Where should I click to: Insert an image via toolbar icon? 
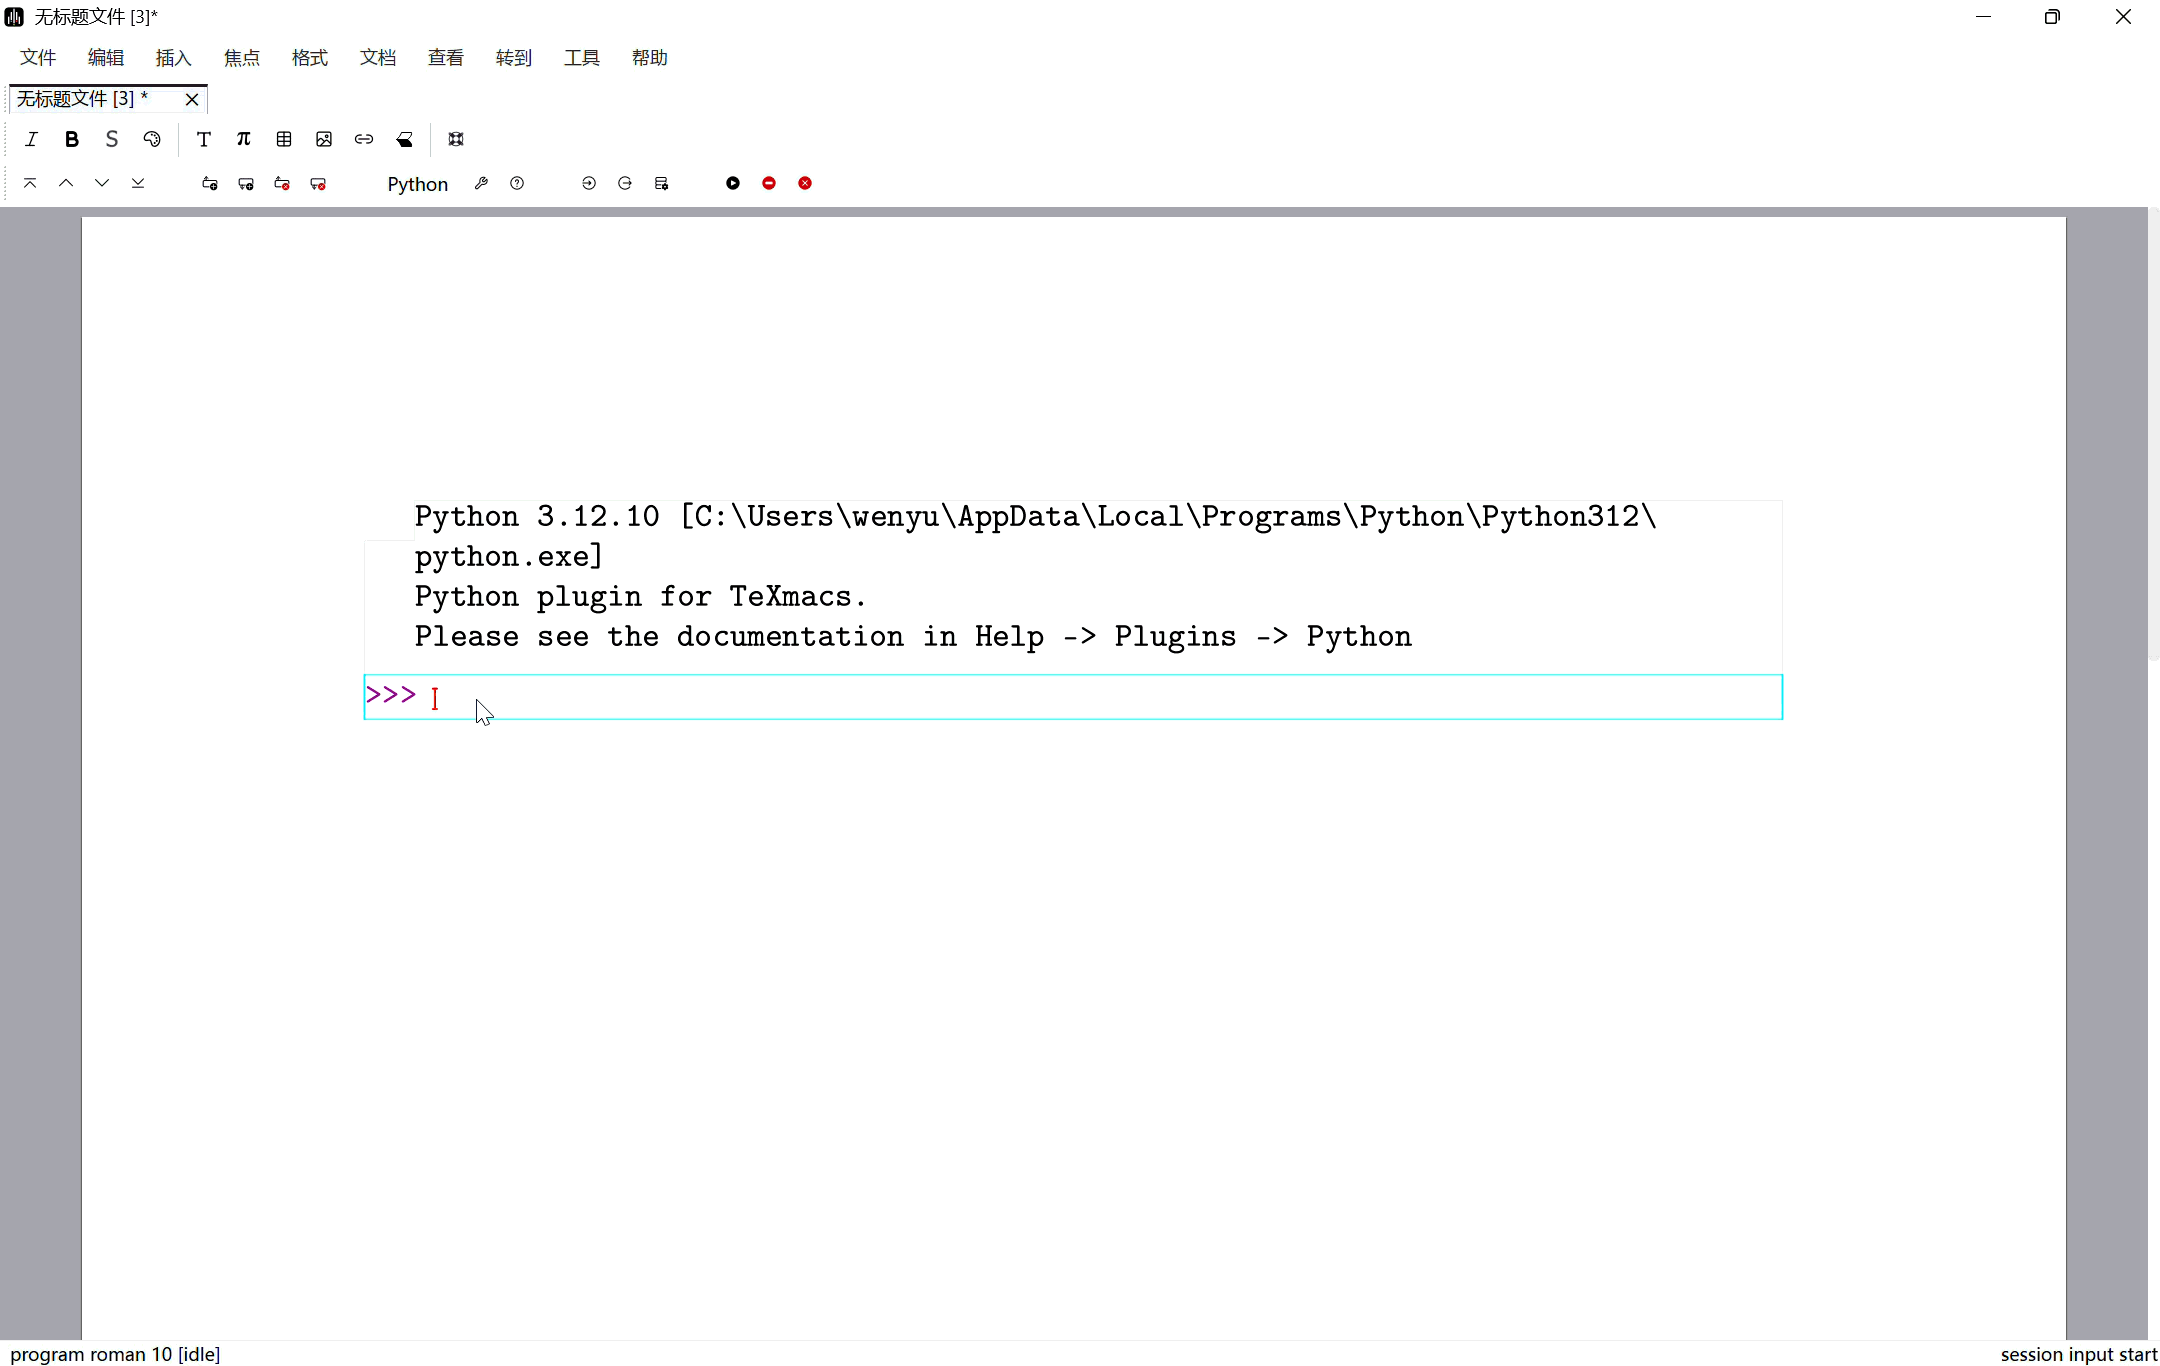[324, 139]
